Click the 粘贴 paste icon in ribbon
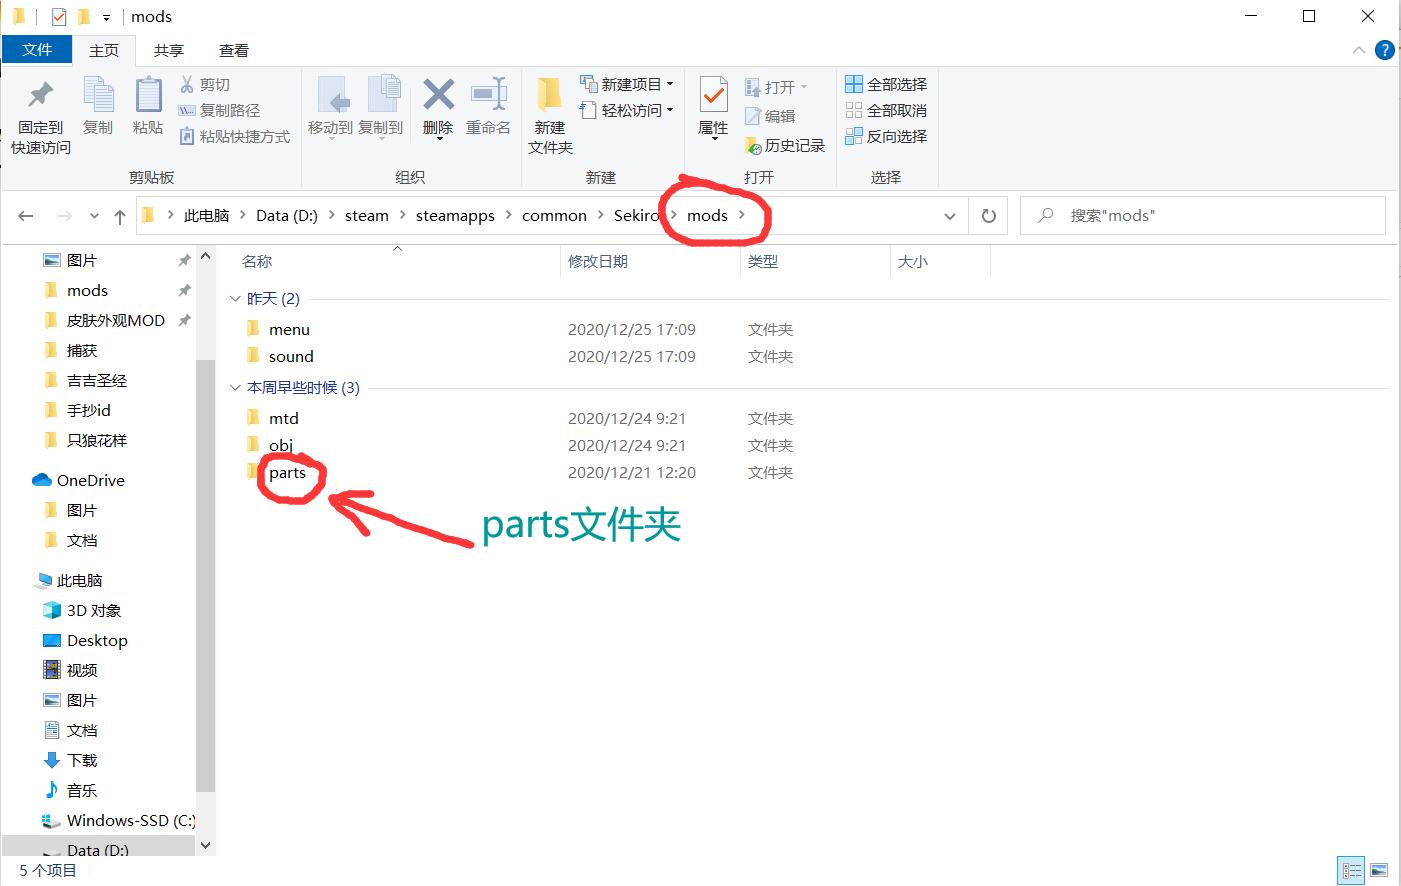The height and width of the screenshot is (886, 1401). pos(148,96)
